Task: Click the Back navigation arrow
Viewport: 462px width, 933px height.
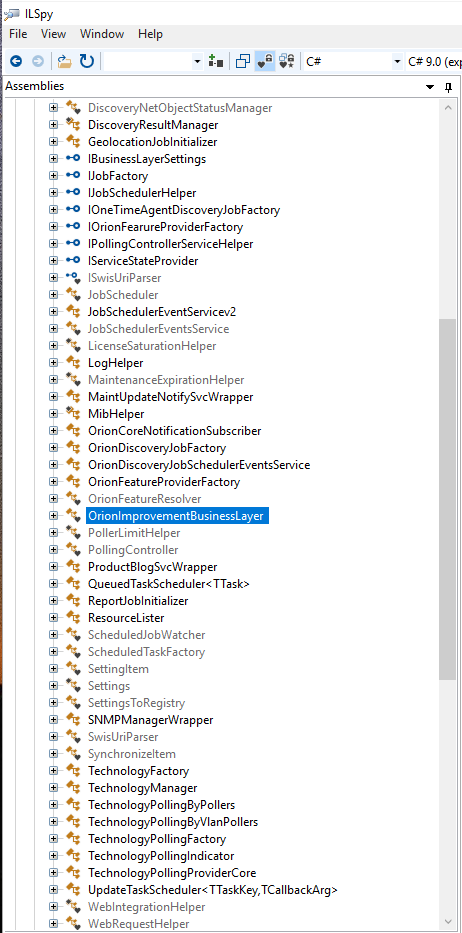Action: click(x=17, y=61)
